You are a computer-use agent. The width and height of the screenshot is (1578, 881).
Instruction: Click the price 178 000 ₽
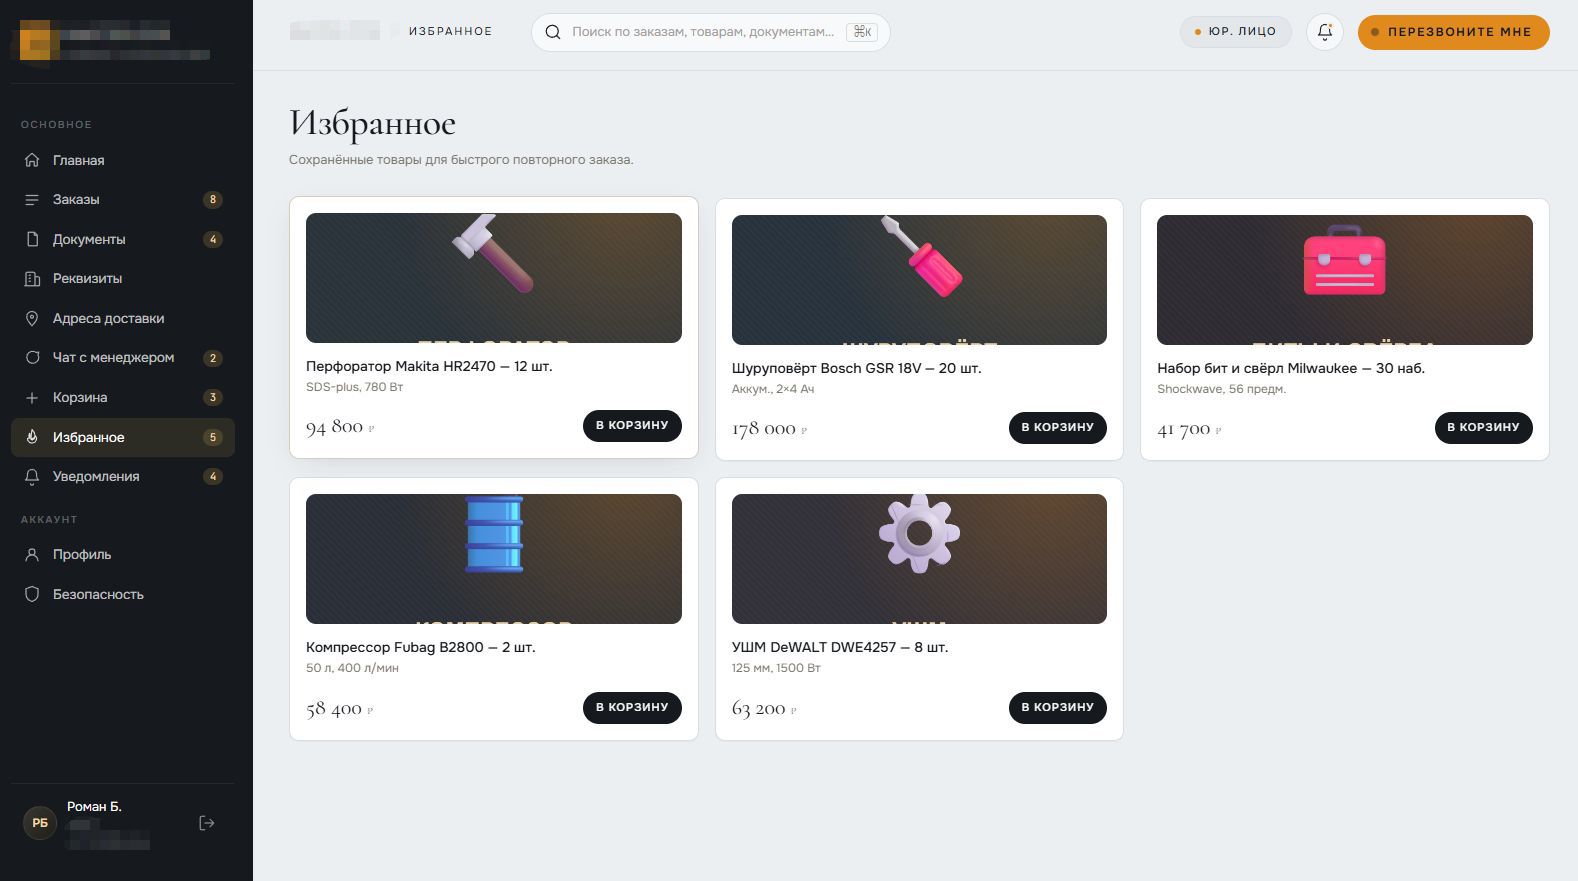769,429
